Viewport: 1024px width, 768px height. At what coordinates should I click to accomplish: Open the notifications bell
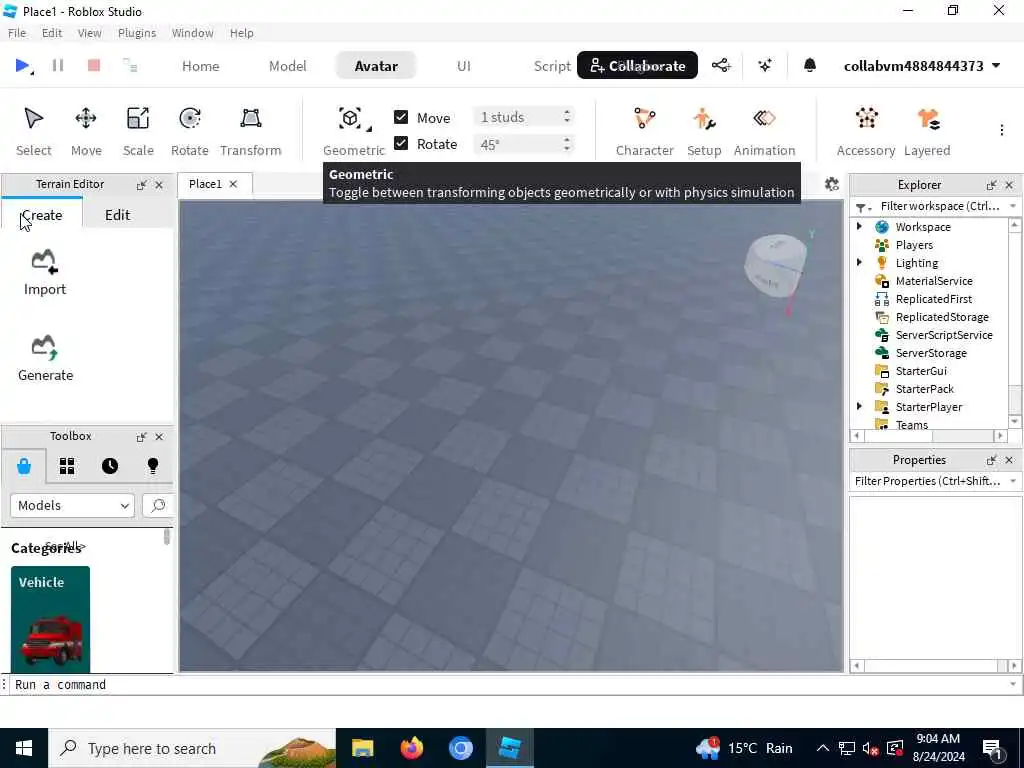[810, 65]
